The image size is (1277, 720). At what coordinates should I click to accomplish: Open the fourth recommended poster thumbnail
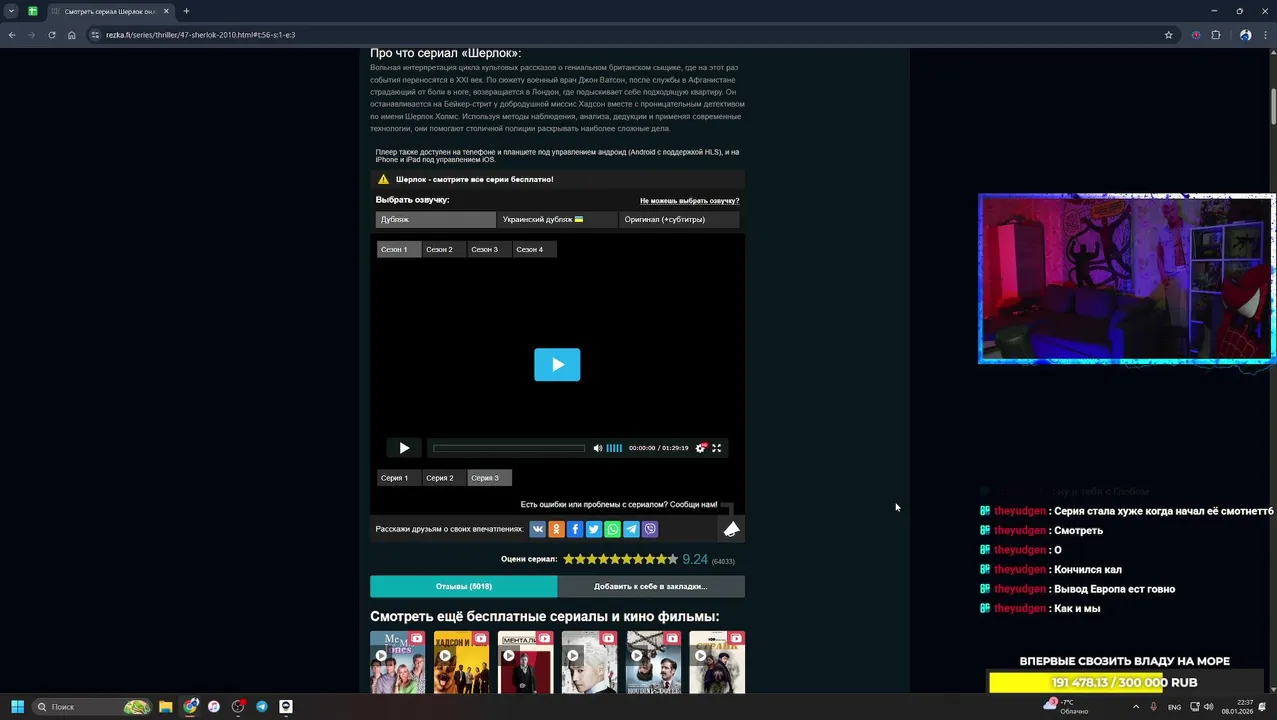589,662
